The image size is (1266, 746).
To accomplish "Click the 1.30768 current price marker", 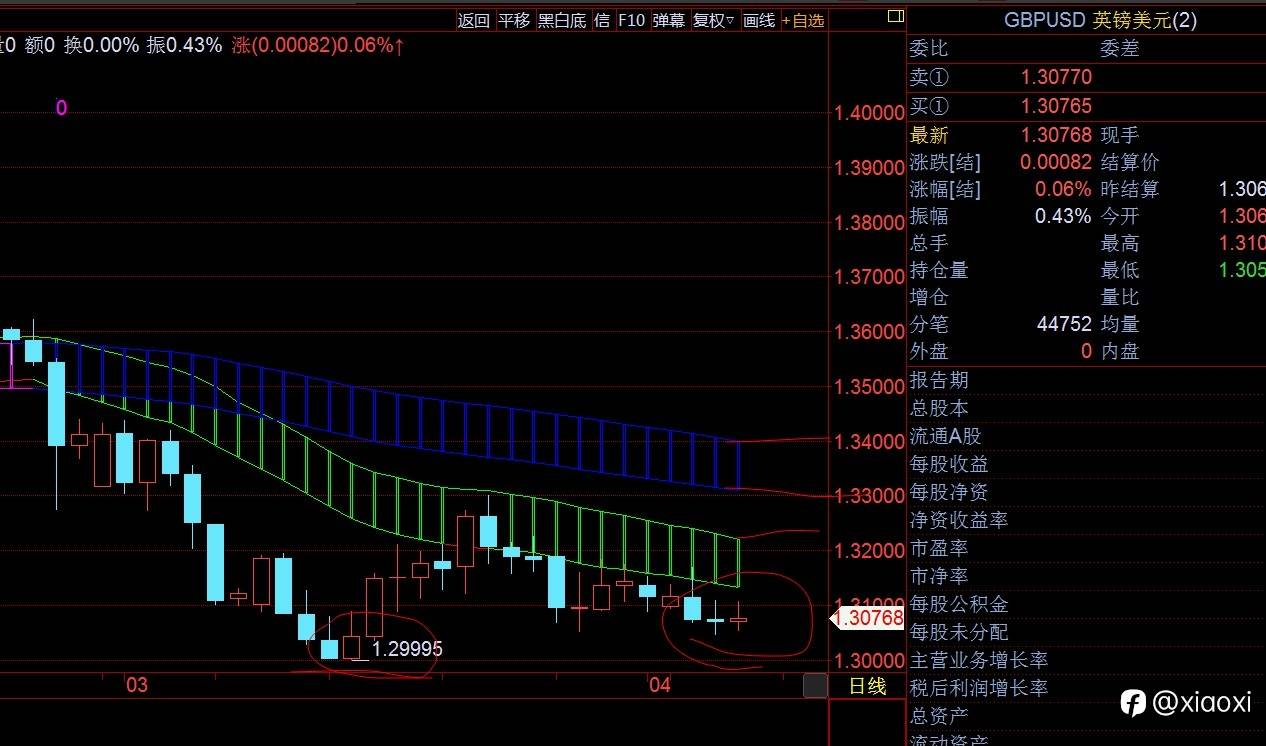I will [869, 618].
